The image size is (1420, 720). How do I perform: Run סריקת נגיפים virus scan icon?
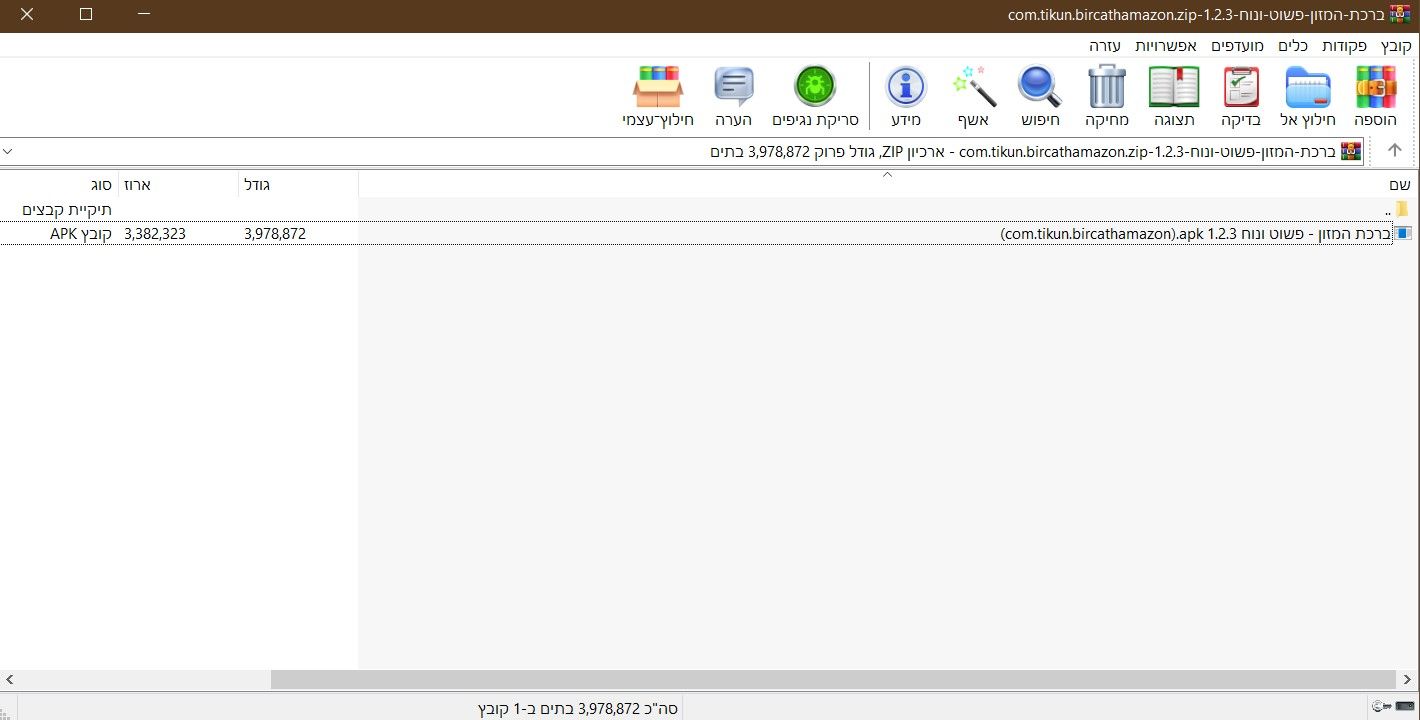815,88
